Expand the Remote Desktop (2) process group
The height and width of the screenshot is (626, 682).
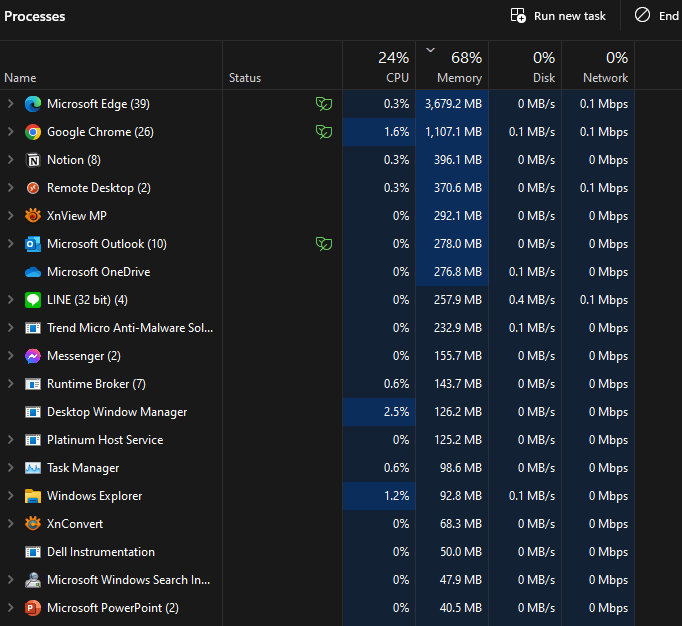tap(10, 188)
